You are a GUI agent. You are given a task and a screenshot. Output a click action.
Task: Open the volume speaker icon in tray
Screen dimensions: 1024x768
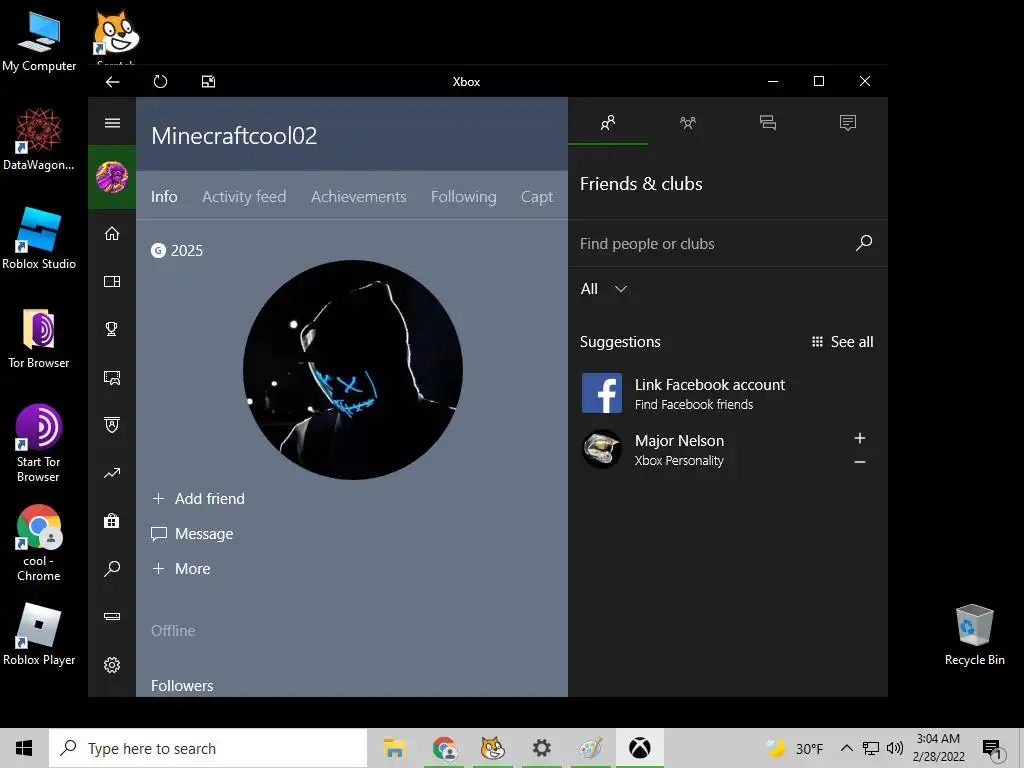[895, 748]
